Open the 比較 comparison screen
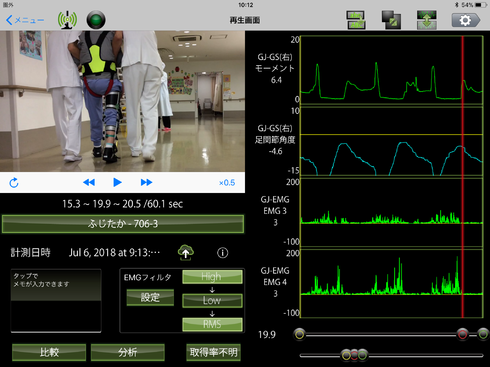Viewport: 490px width, 367px height. 49,352
